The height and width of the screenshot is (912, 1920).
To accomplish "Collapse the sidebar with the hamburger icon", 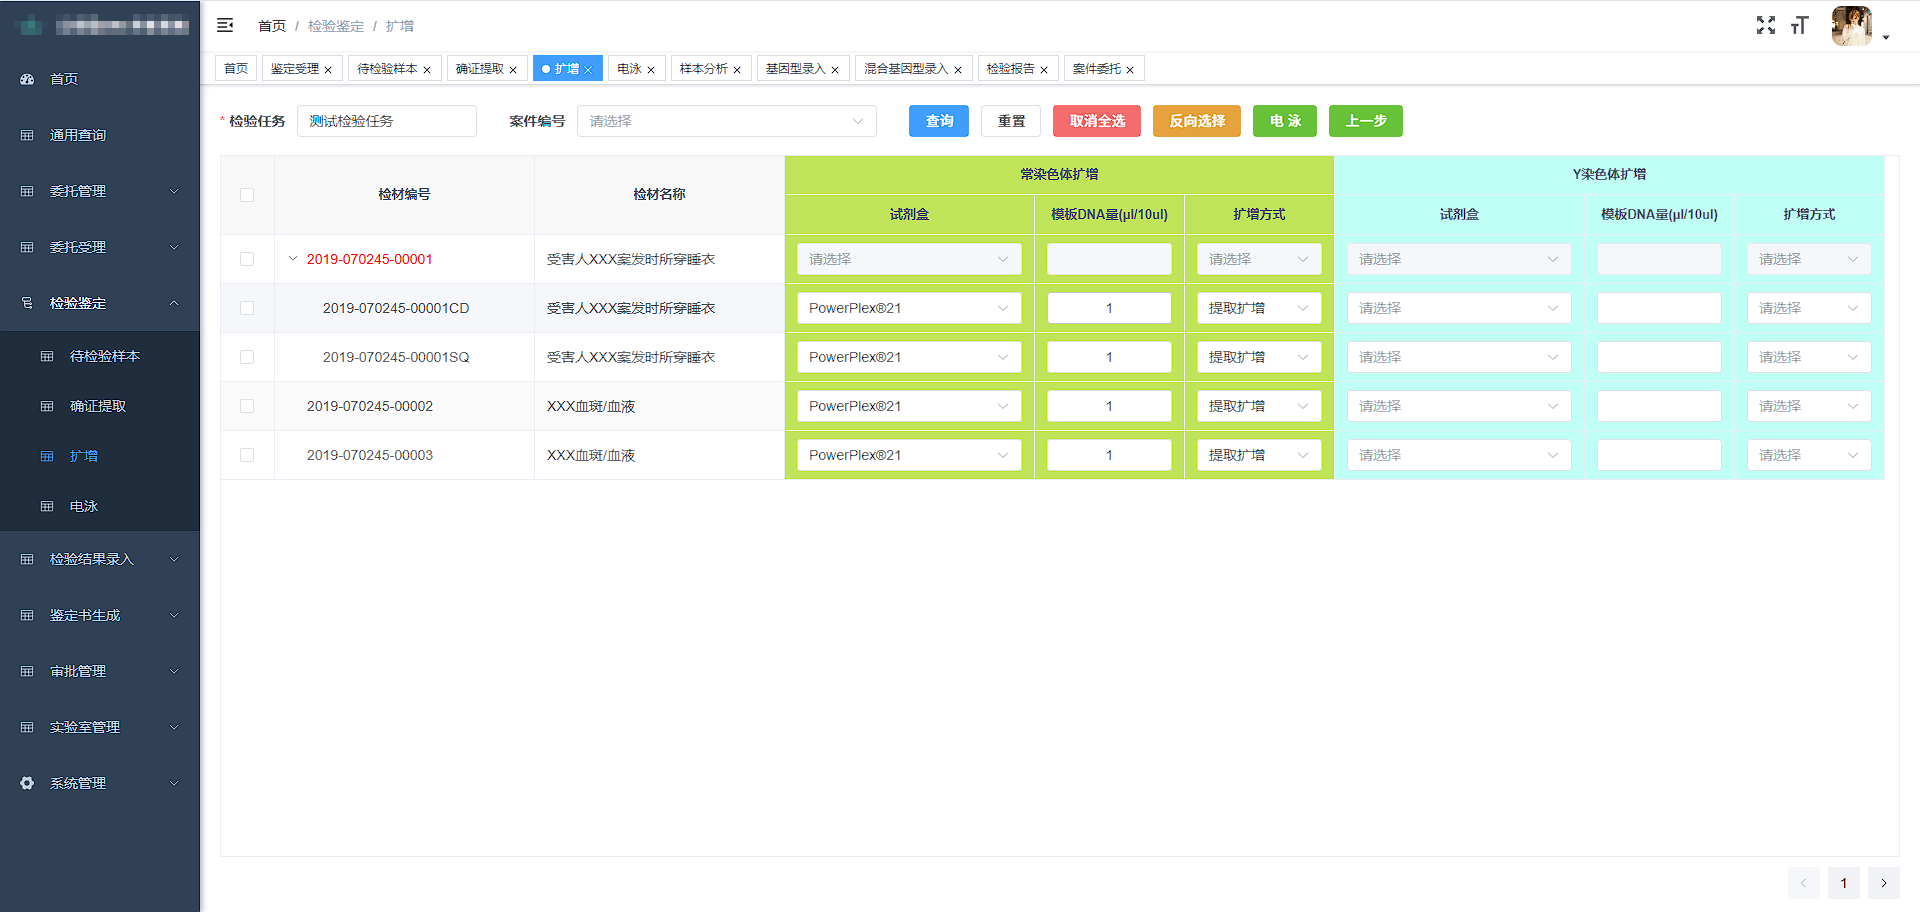I will coord(225,25).
